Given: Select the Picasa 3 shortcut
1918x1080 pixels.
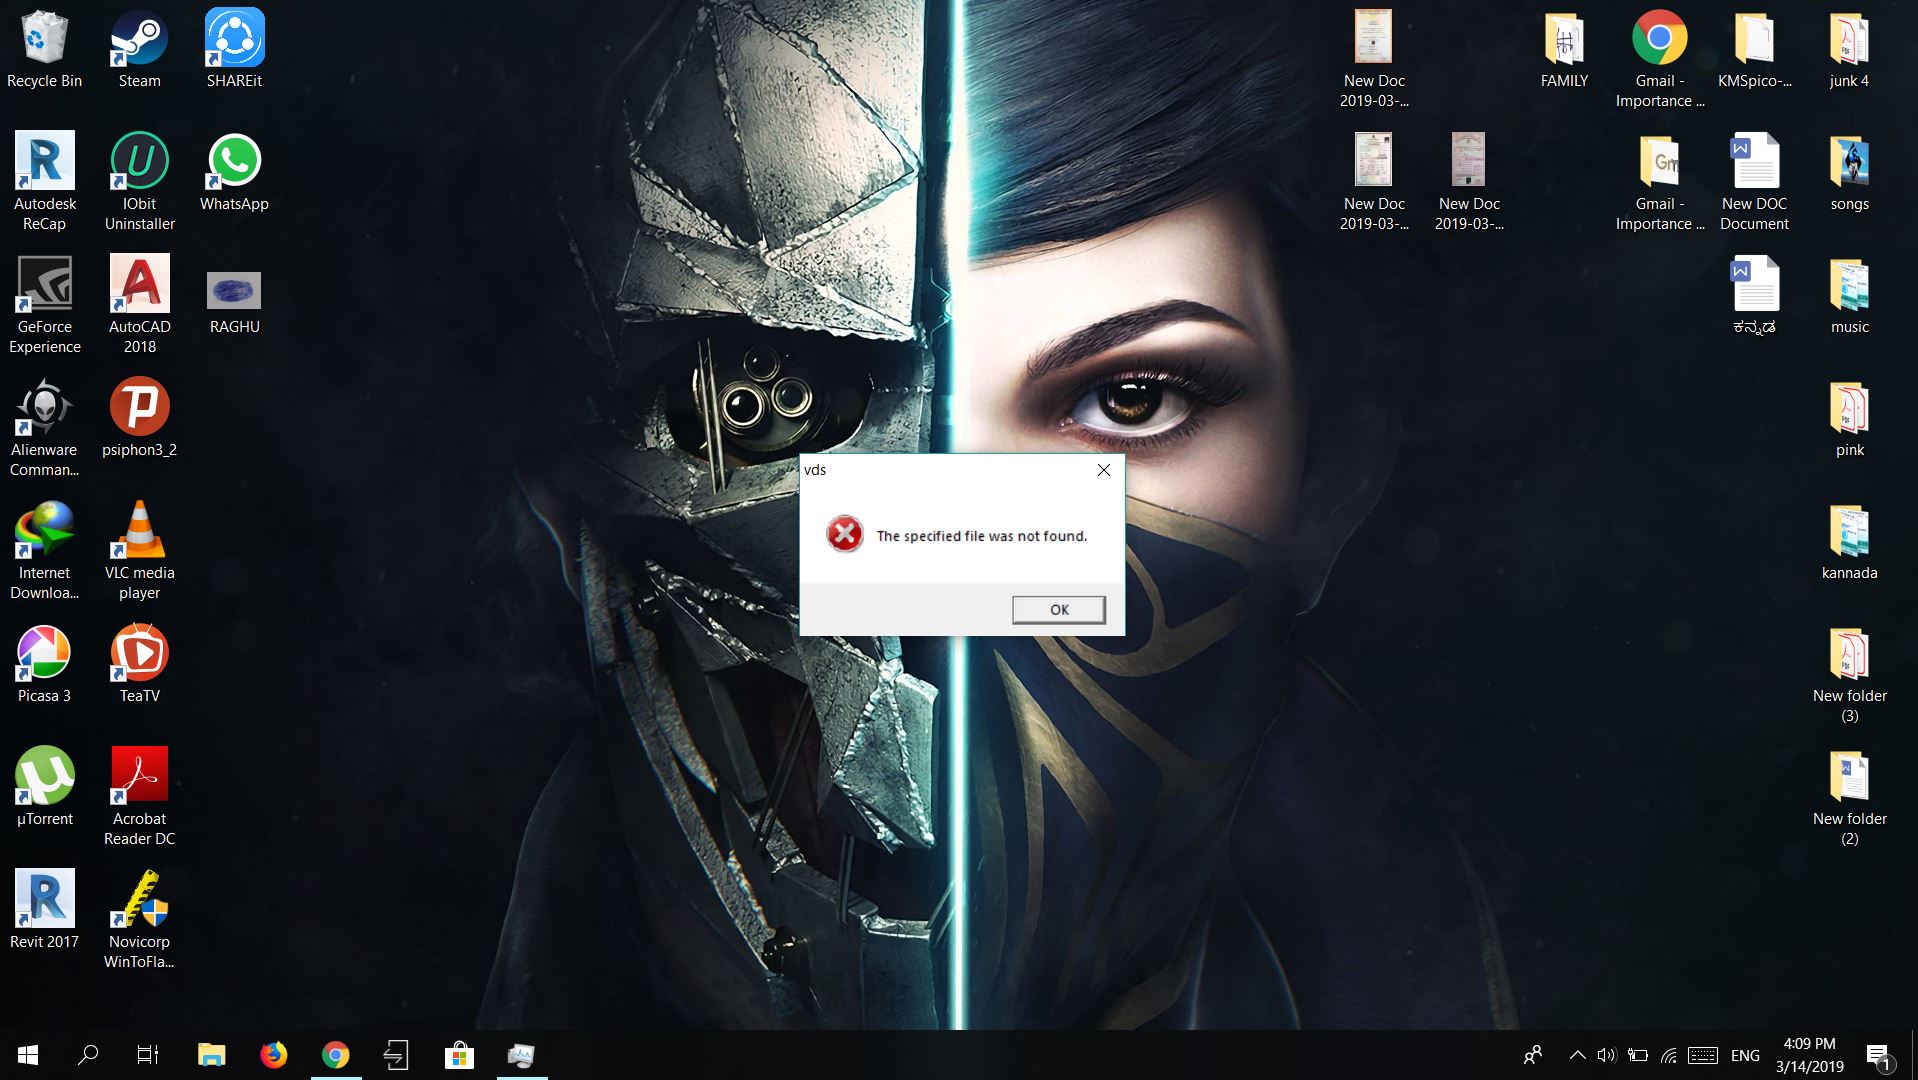Looking at the screenshot, I should point(44,664).
